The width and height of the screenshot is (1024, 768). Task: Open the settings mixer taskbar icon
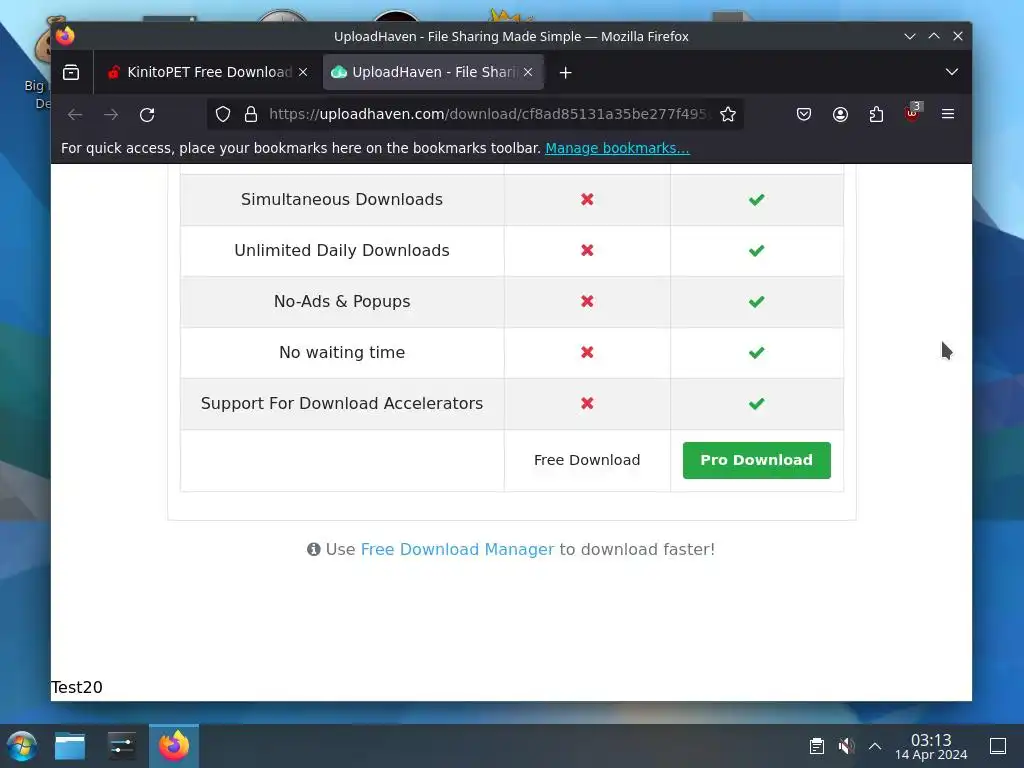(x=121, y=746)
